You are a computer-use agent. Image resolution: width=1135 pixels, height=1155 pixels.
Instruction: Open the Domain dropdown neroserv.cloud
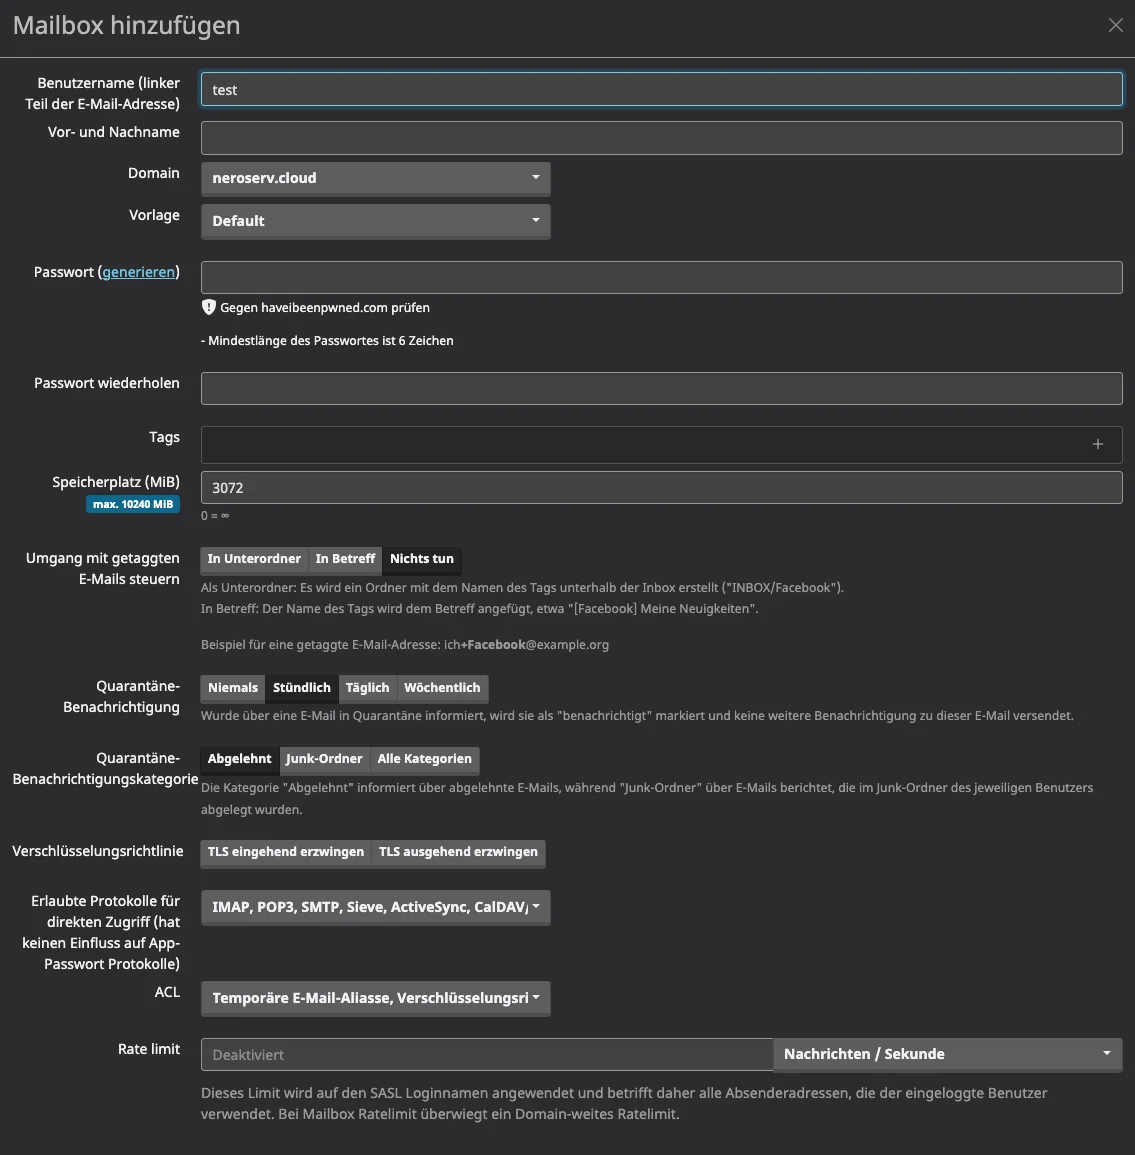coord(376,178)
